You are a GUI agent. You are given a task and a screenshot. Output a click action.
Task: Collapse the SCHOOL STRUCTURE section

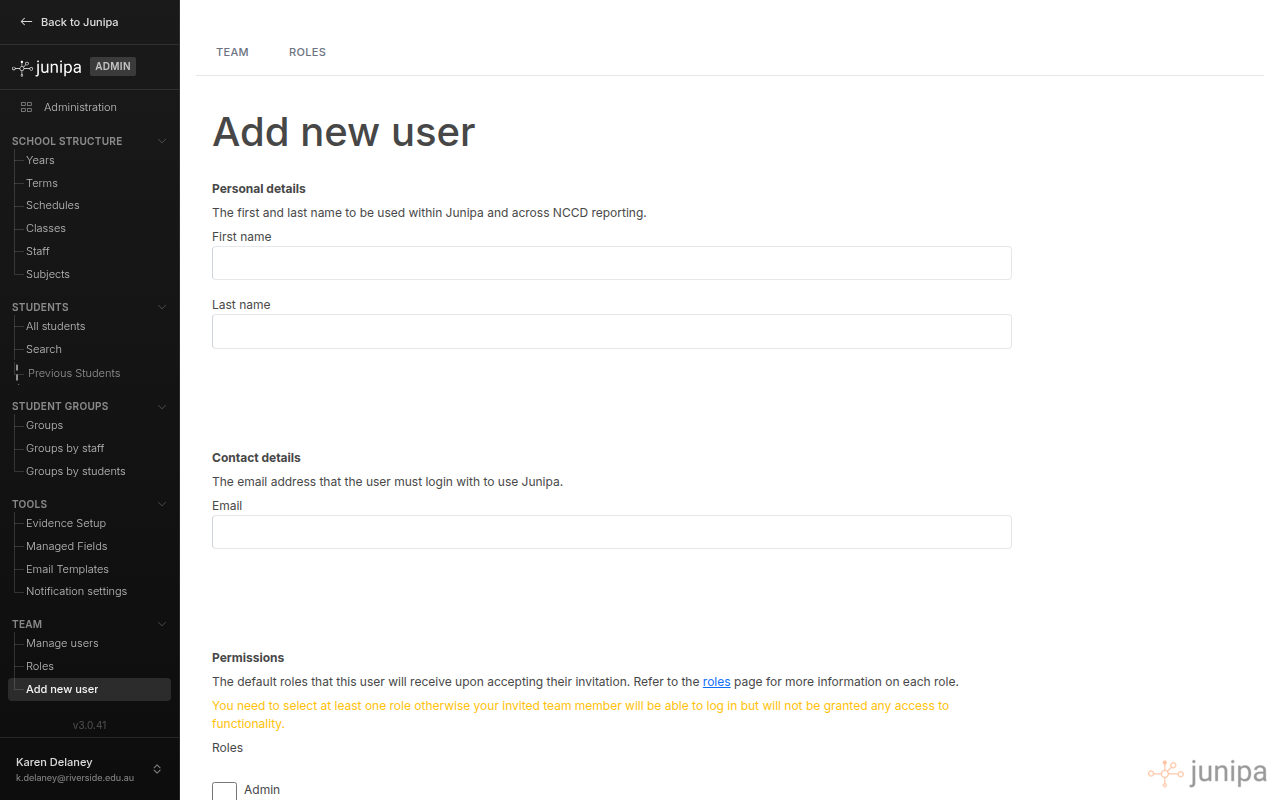pos(161,140)
